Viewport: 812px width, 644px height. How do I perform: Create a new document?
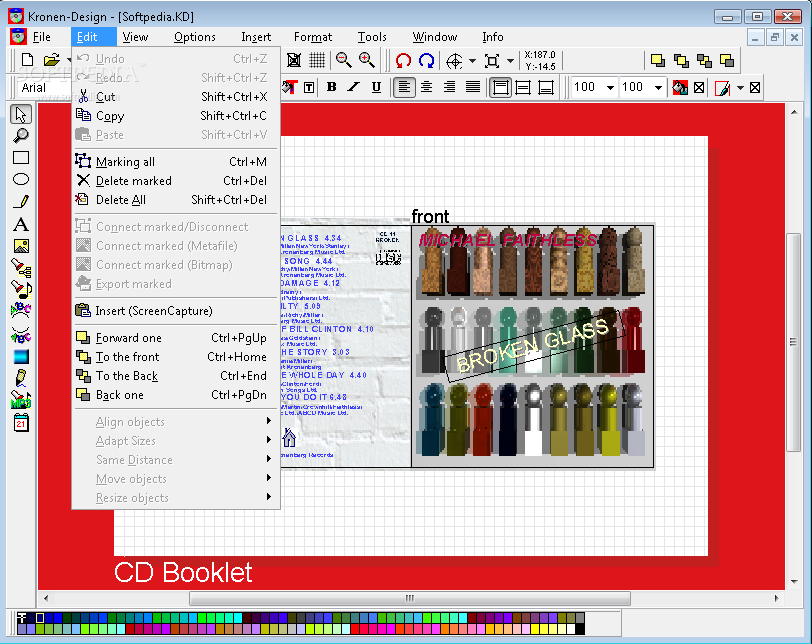tap(27, 61)
